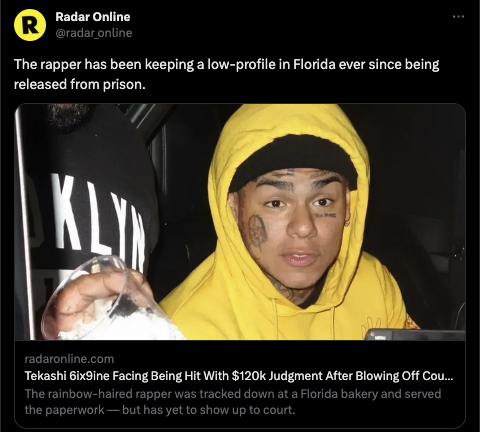Click the radaronline.com domain label
The image size is (480, 432).
(x=69, y=359)
